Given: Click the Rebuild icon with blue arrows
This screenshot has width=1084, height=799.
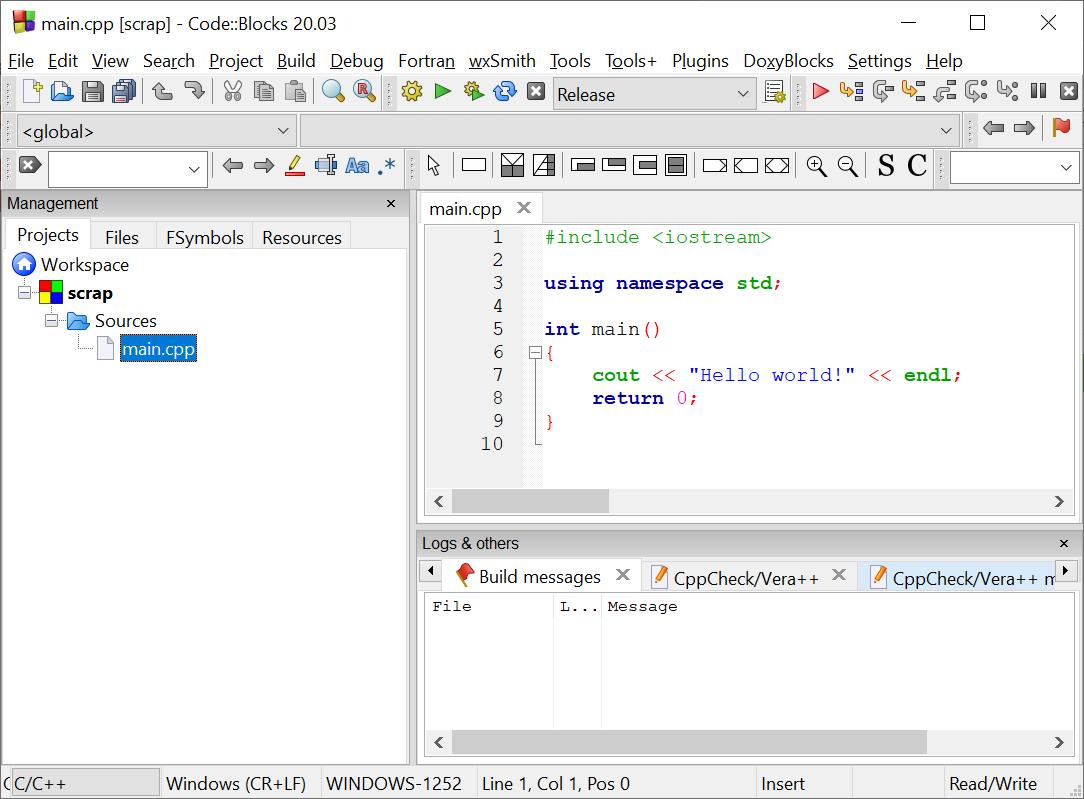Looking at the screenshot, I should point(505,92).
